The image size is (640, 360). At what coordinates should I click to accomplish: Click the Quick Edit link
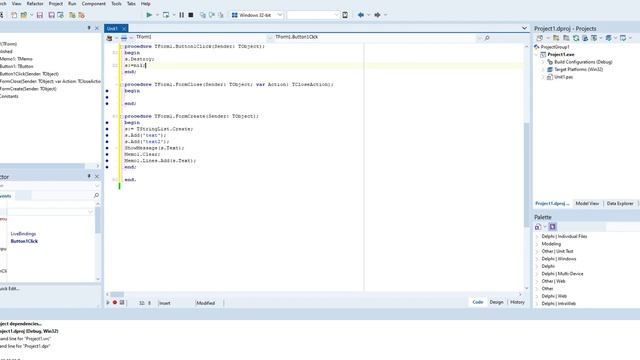(9, 289)
